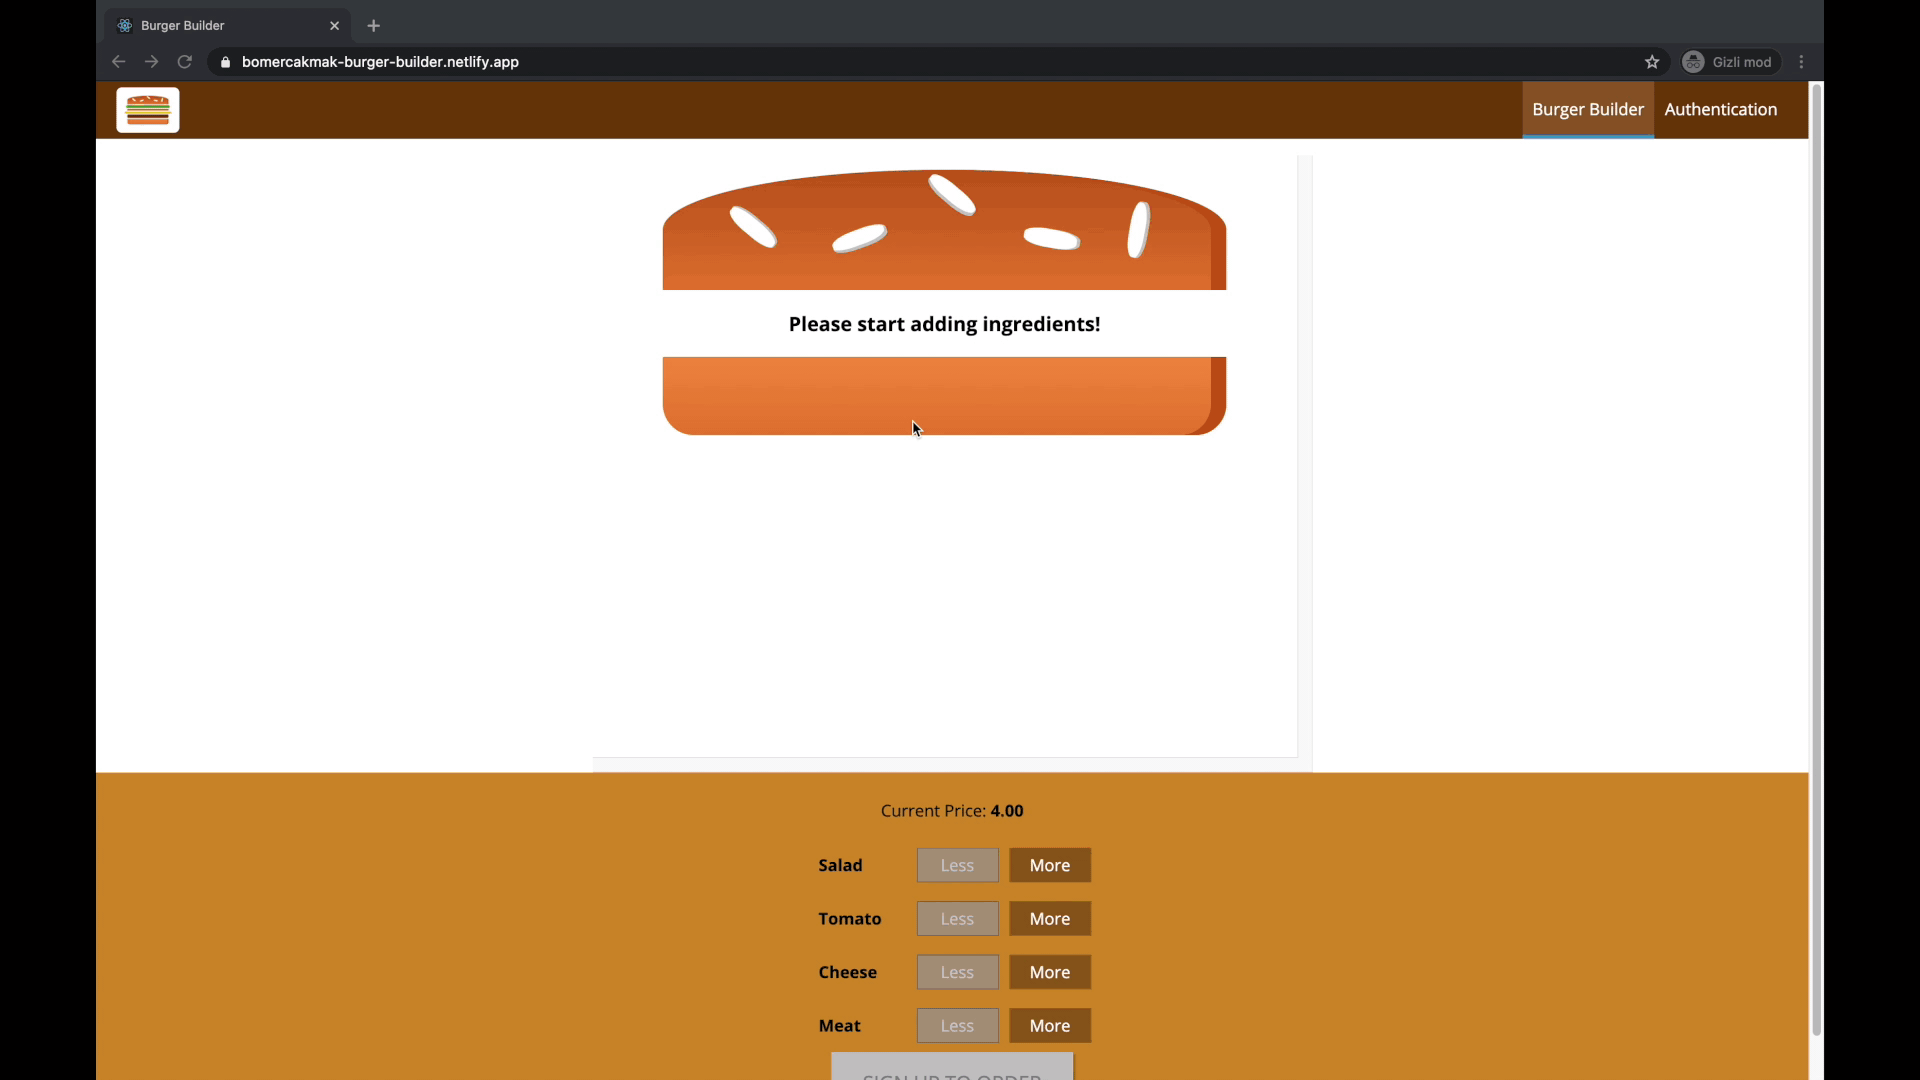Click the browser back arrow
The height and width of the screenshot is (1080, 1920).
coord(118,62)
